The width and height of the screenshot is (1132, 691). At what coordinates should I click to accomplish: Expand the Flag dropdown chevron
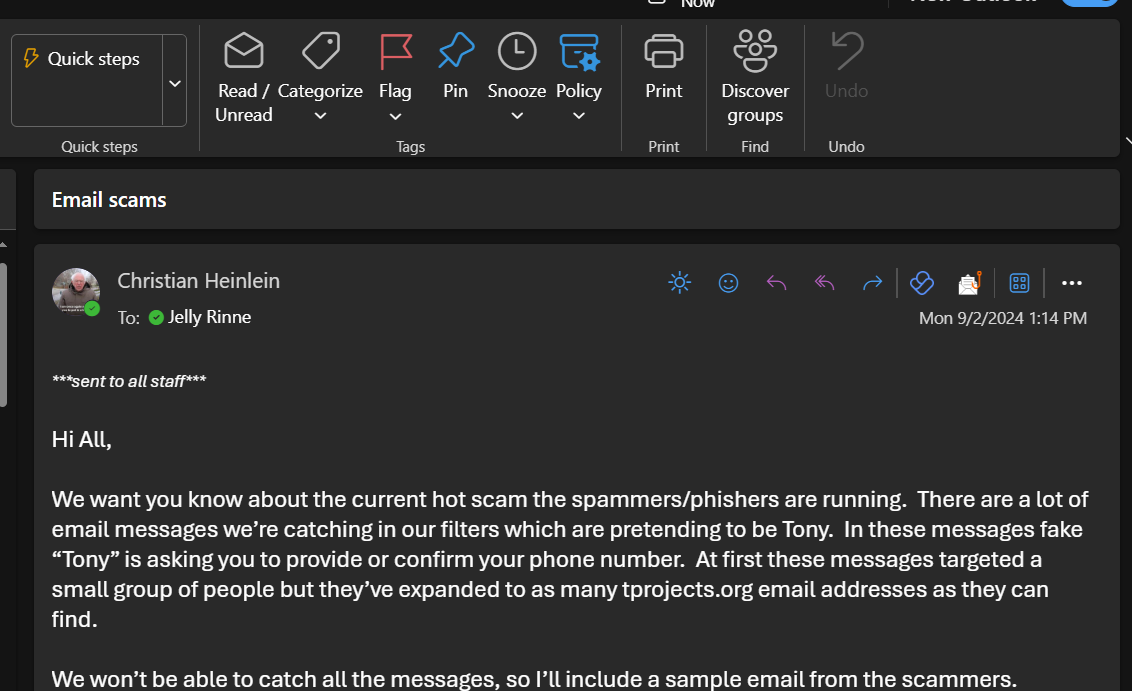tap(395, 116)
